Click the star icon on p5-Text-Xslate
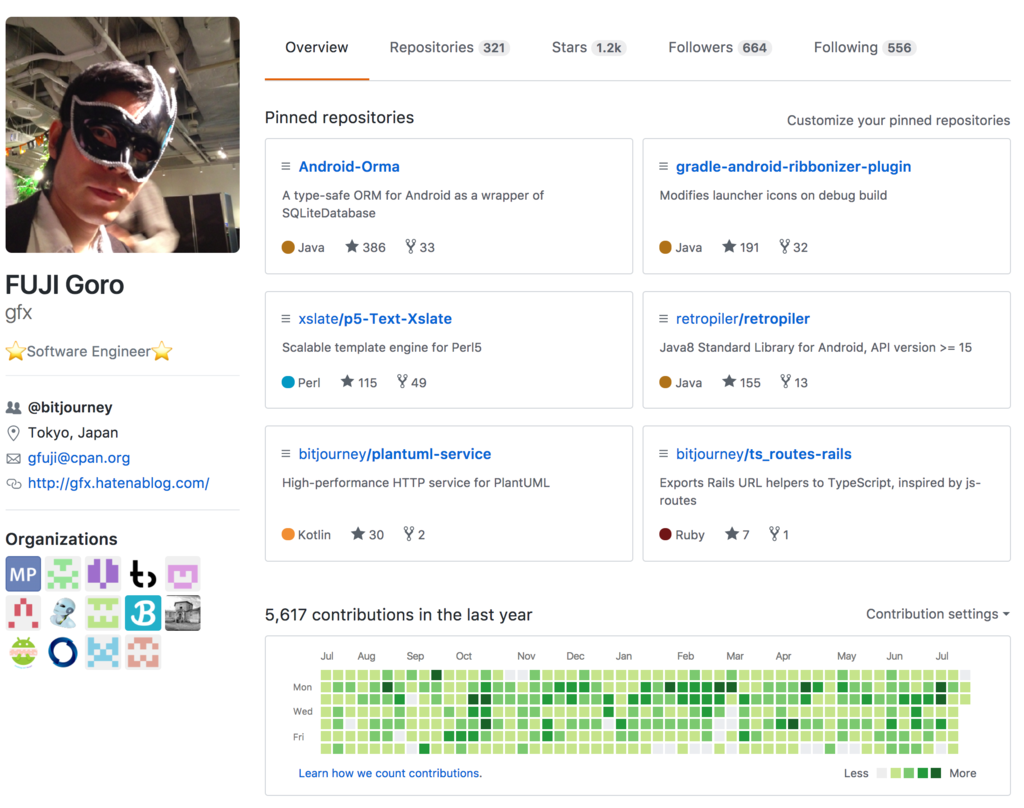Image resolution: width=1024 pixels, height=808 pixels. pyautogui.click(x=347, y=381)
